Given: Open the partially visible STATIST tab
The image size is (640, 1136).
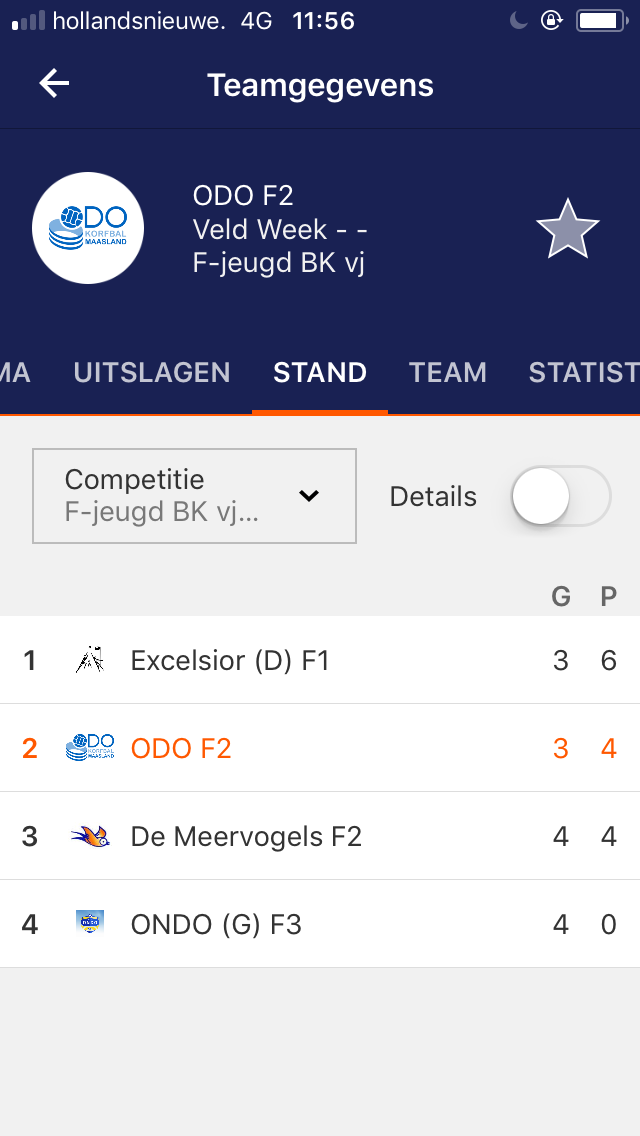Looking at the screenshot, I should (583, 372).
